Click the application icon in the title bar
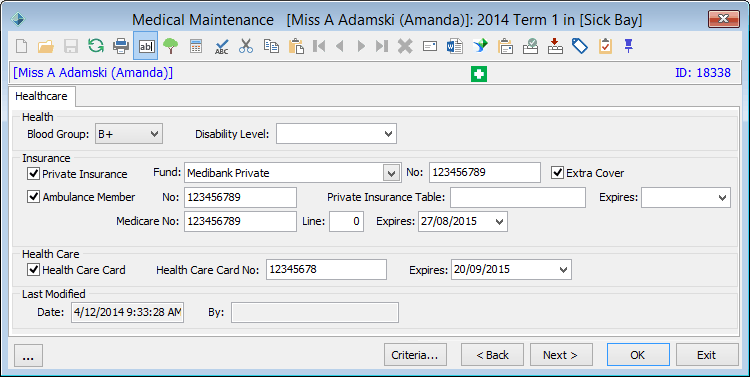The width and height of the screenshot is (750, 377). 18,20
